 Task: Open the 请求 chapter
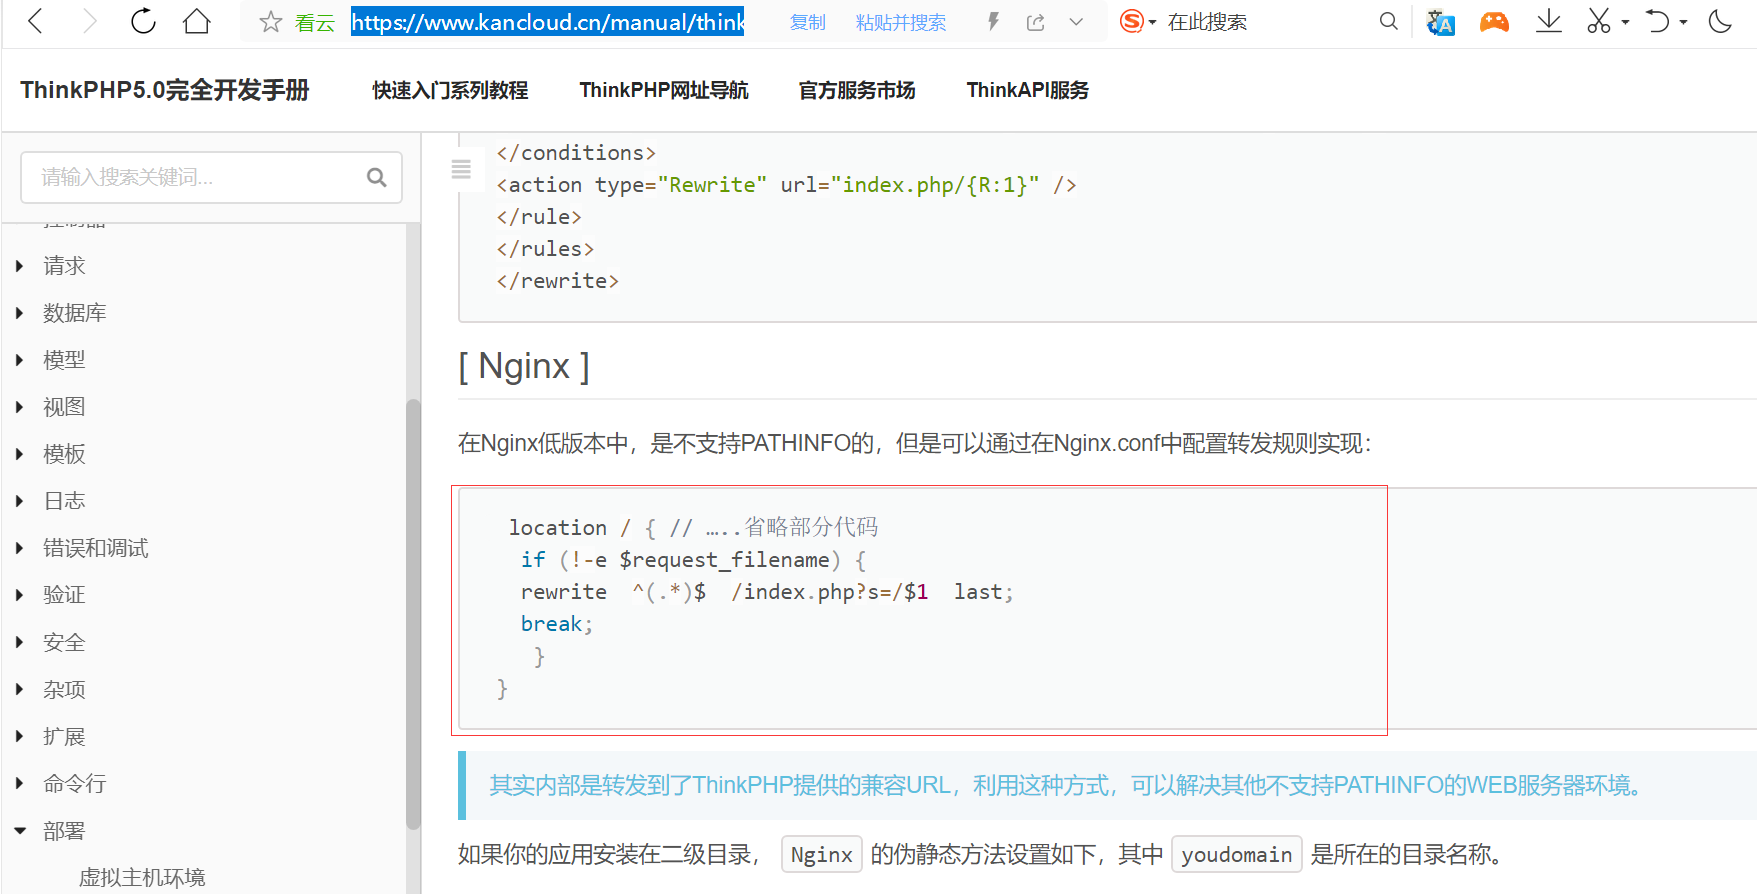click(x=64, y=266)
